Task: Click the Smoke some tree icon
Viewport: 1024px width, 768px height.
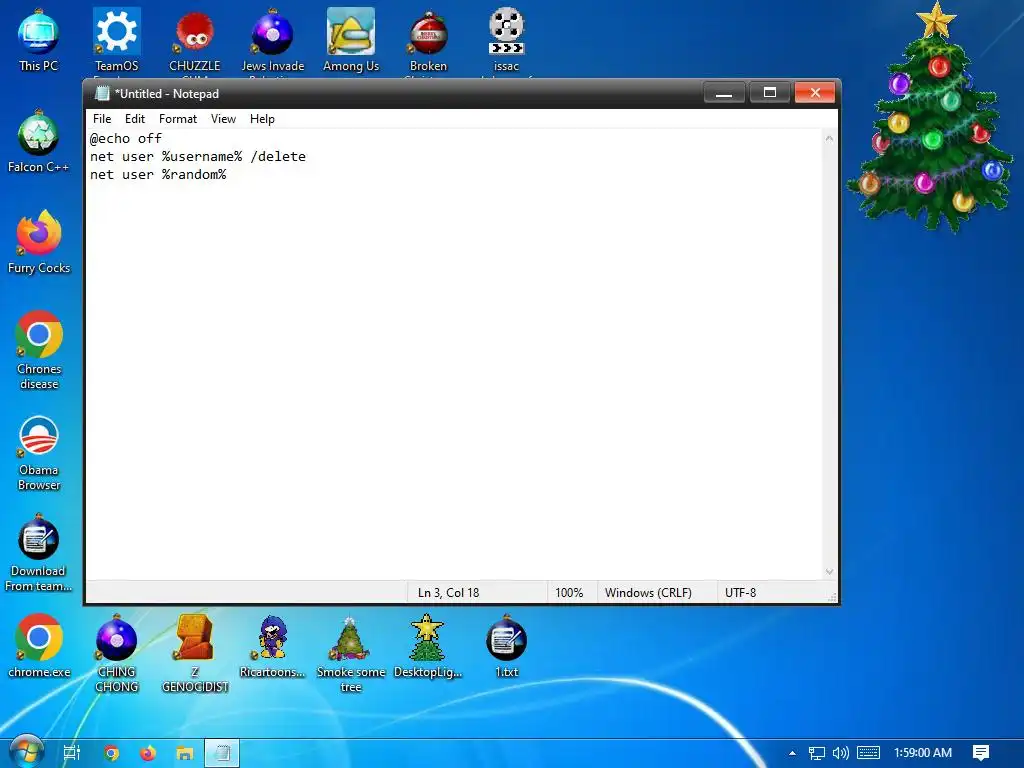Action: point(351,653)
